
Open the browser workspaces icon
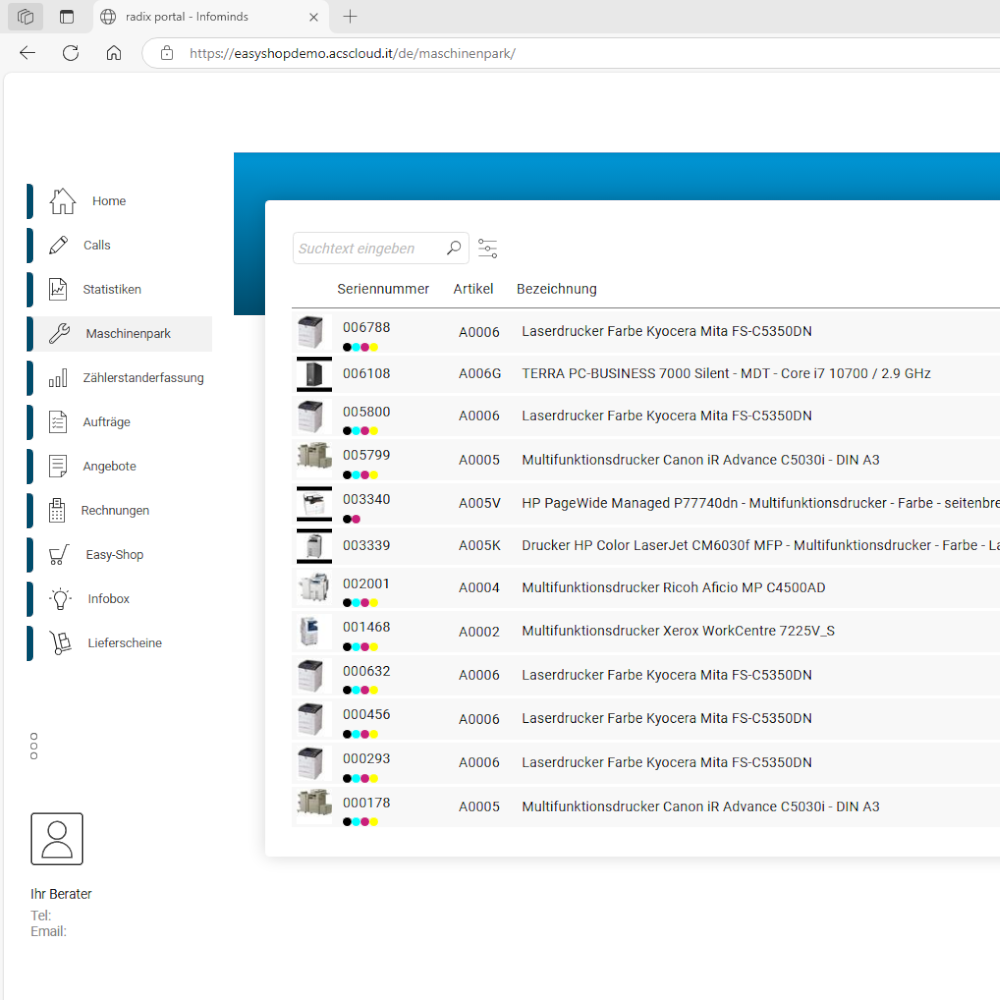(x=26, y=17)
